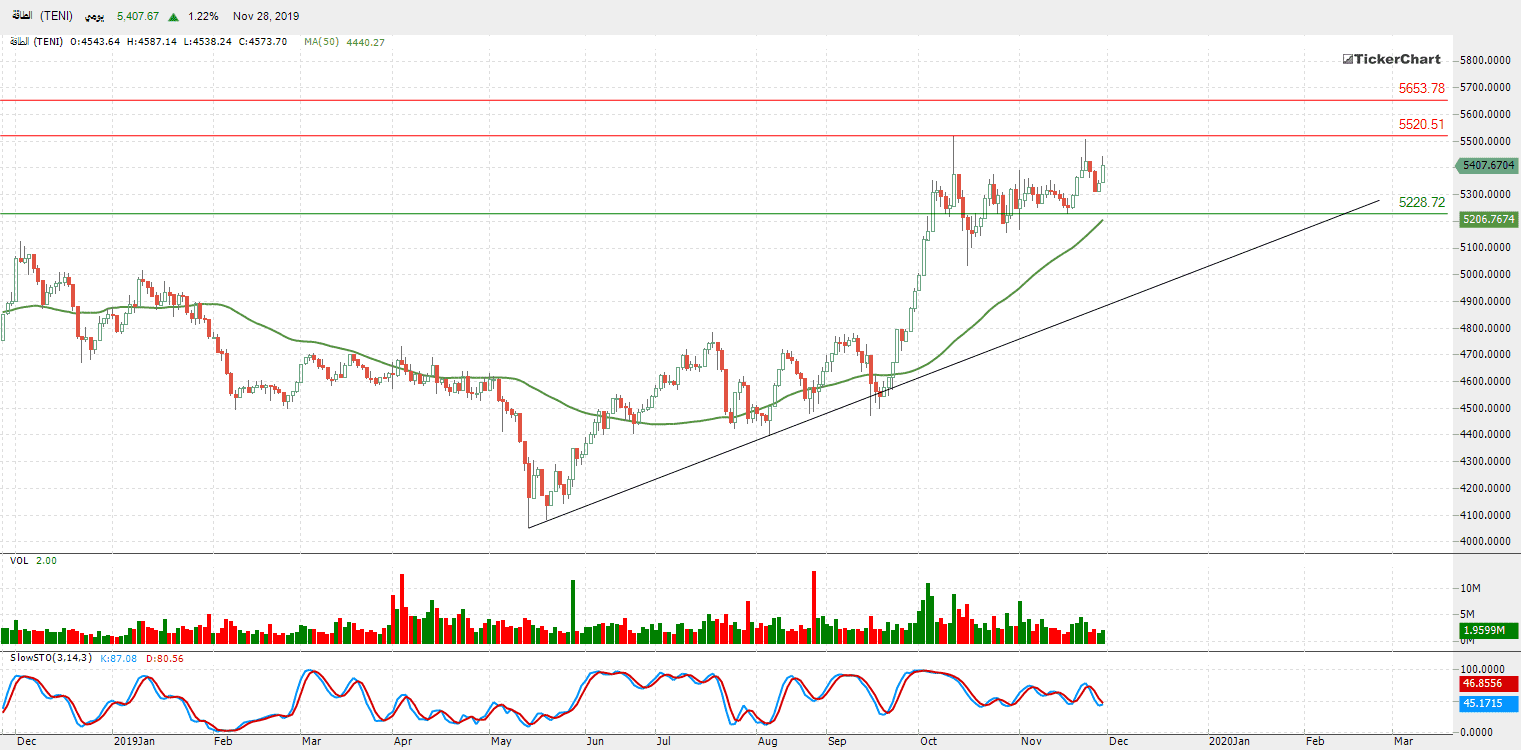
Task: Select the 5228.72 support level label
Action: 1421,202
